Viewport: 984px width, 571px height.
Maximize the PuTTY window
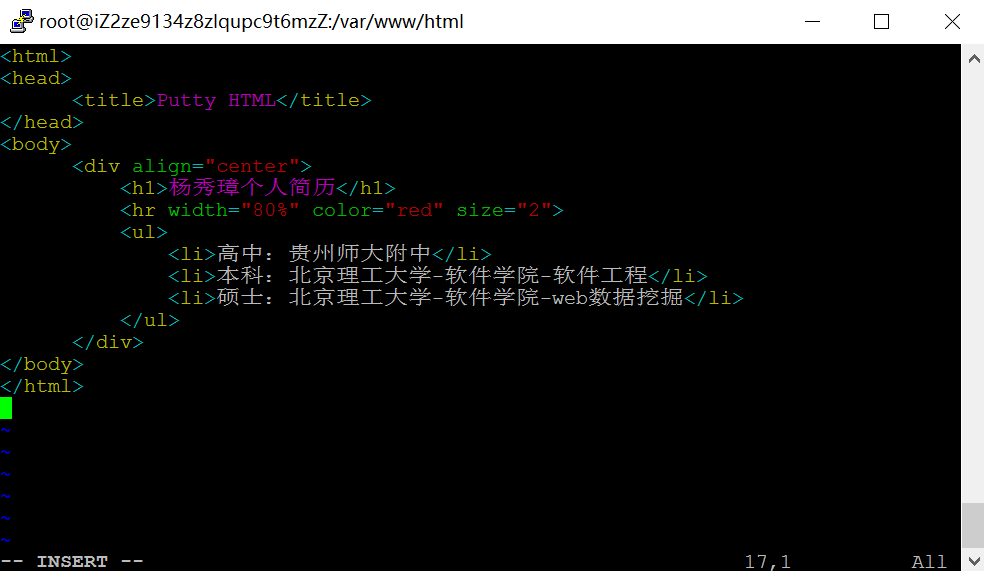[882, 21]
